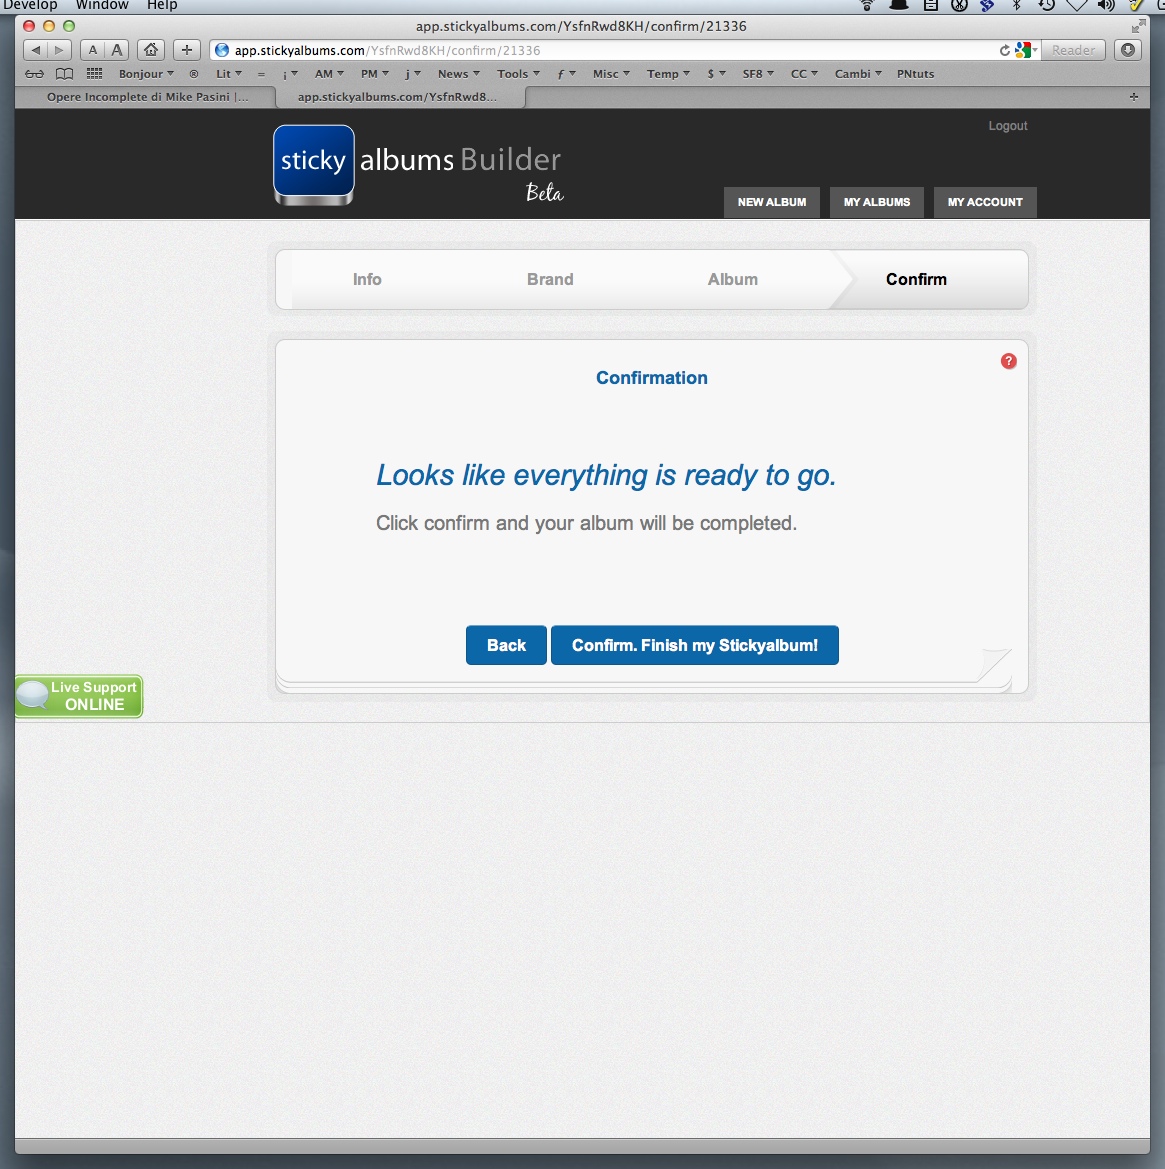This screenshot has width=1165, height=1169.
Task: Click the sticky albums logo icon
Action: 313,163
